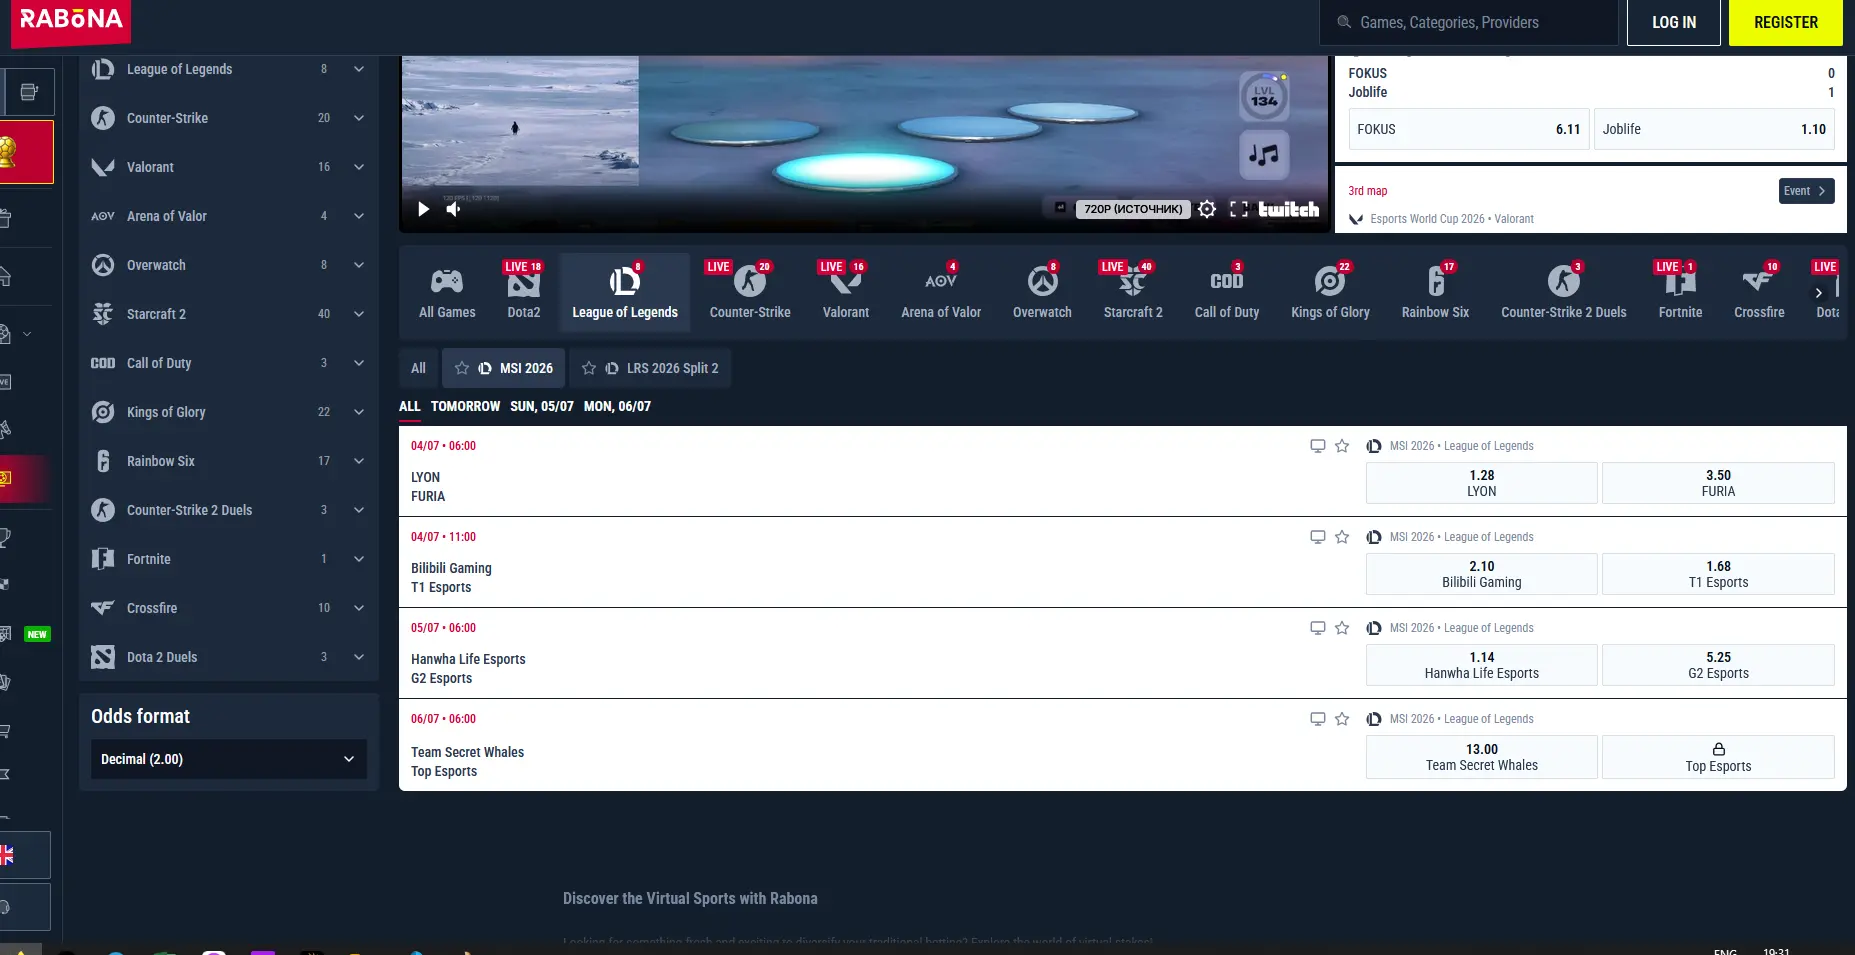
Task: Expand Starcraft 2 sidebar section
Action: 359,314
